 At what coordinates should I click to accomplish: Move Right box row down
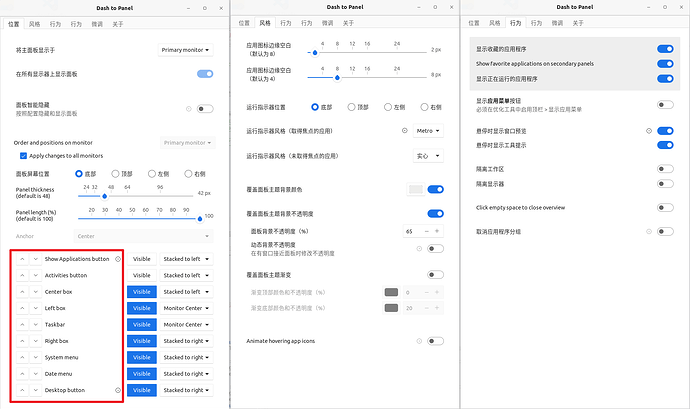coord(36,341)
